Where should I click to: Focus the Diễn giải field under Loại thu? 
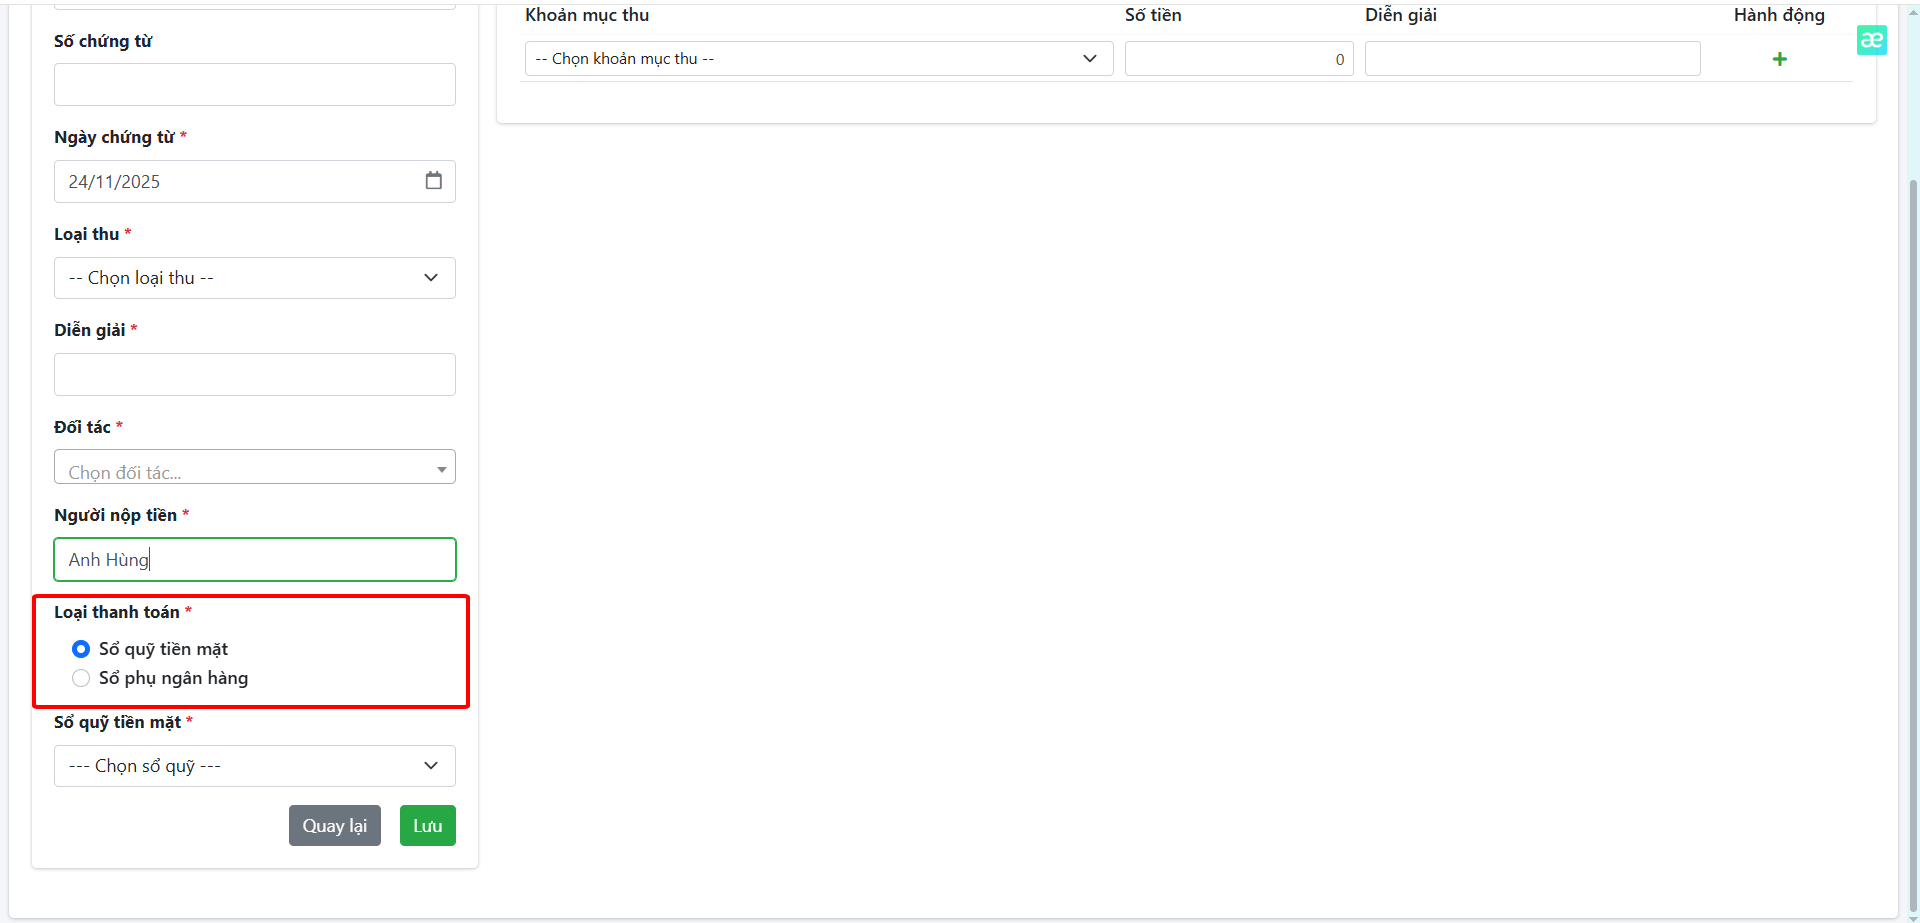pos(254,375)
